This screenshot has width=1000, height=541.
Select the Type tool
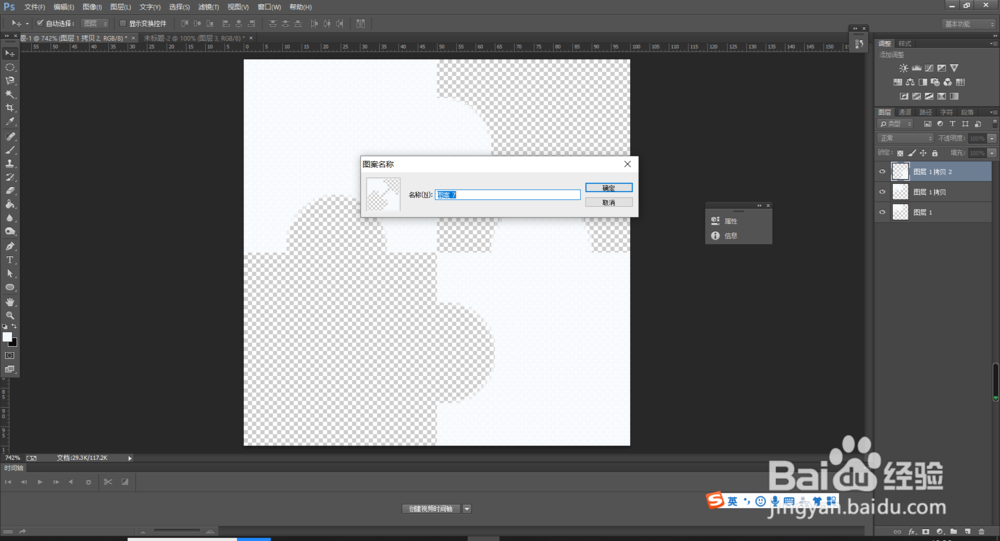click(x=10, y=260)
